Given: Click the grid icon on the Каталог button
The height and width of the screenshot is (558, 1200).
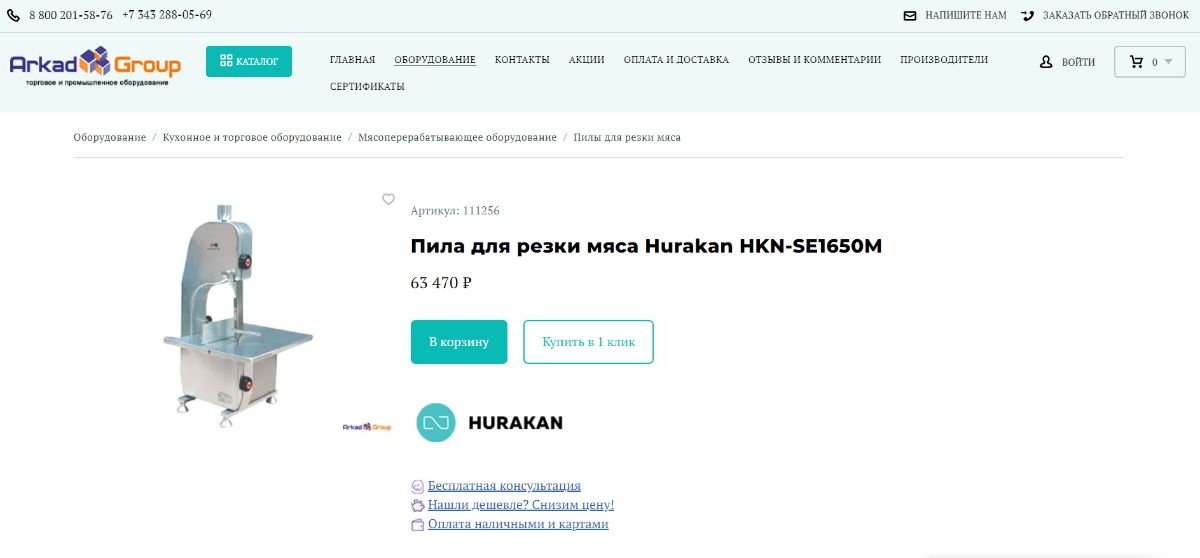Looking at the screenshot, I should [226, 61].
